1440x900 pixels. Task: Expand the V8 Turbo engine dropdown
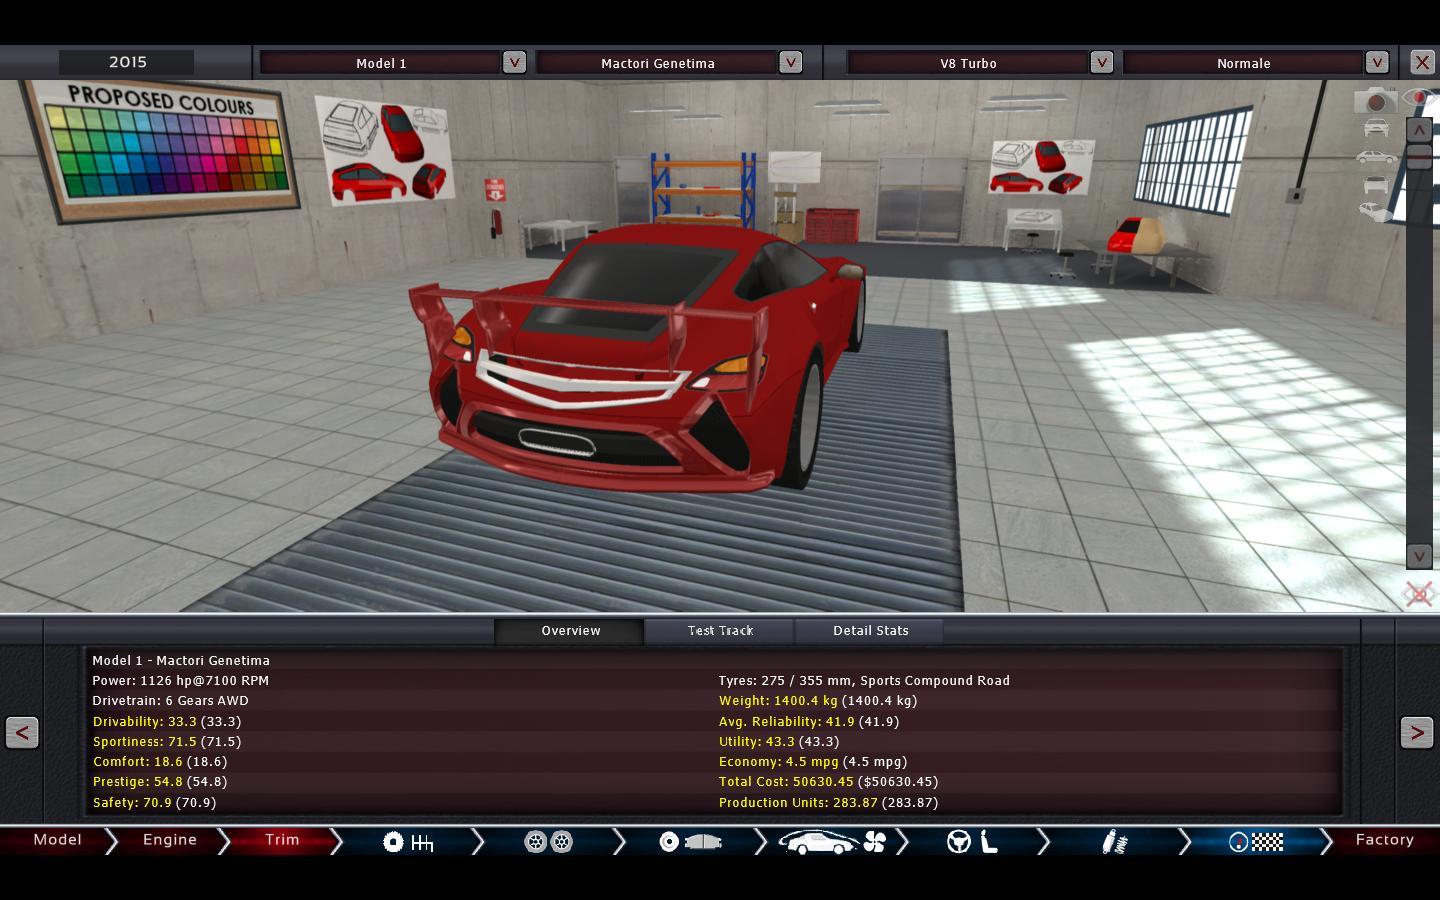1101,62
